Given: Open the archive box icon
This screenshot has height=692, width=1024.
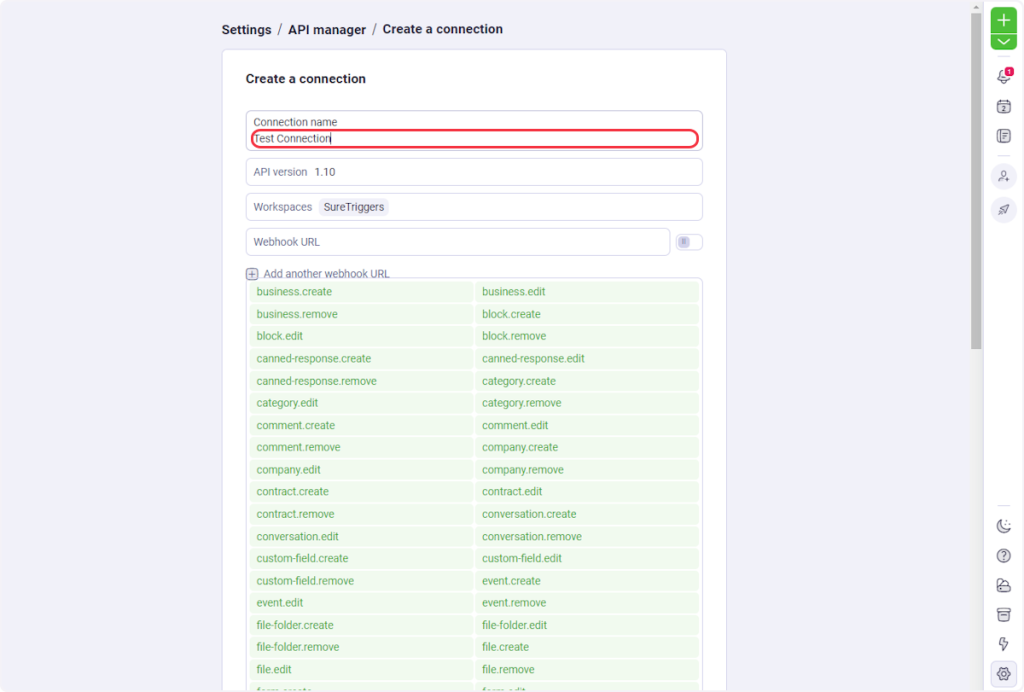Looking at the screenshot, I should 1003,614.
